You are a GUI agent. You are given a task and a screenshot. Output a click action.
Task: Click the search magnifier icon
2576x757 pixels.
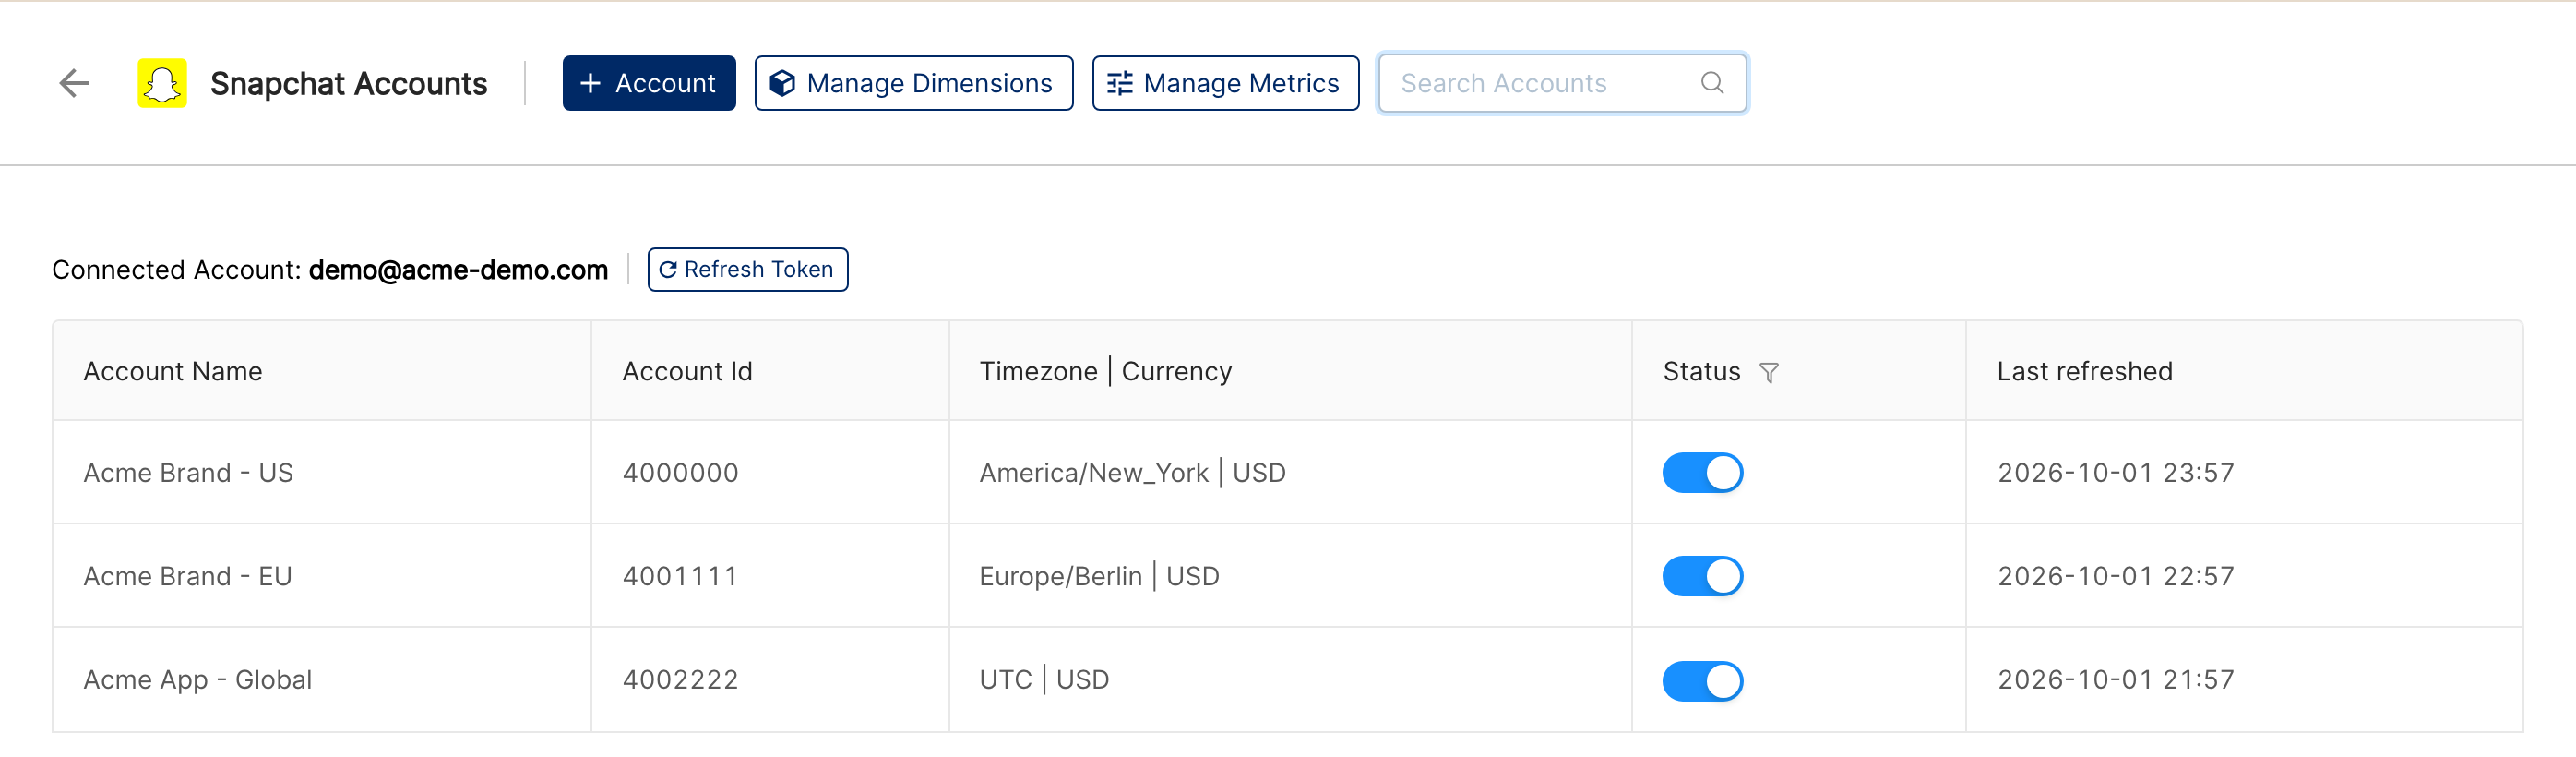pyautogui.click(x=1712, y=83)
